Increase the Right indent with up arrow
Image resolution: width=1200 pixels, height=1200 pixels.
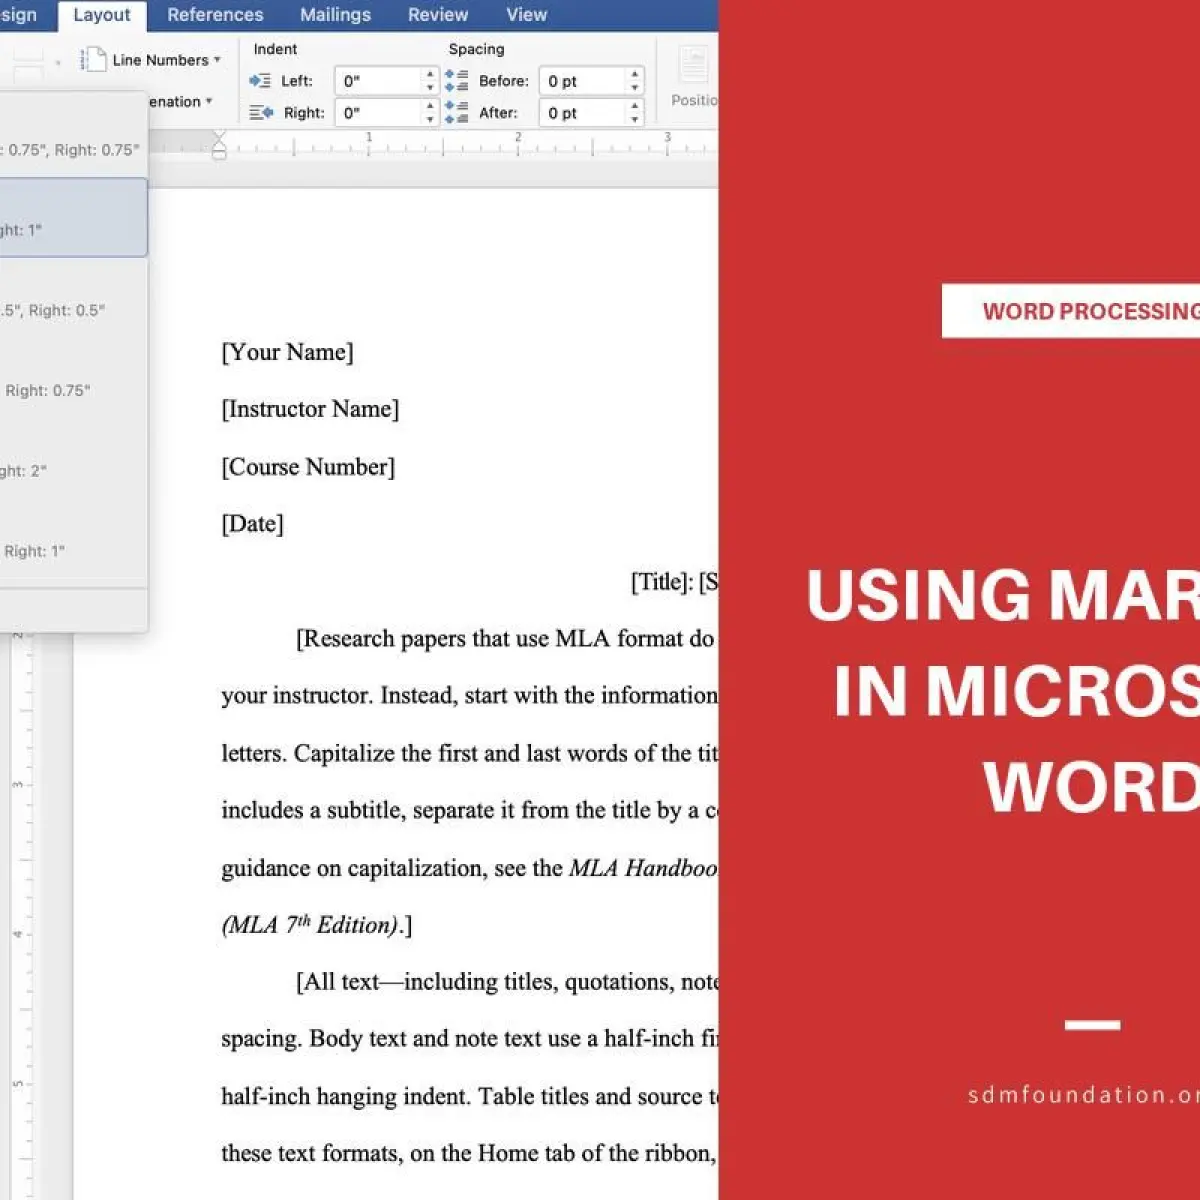(x=430, y=106)
